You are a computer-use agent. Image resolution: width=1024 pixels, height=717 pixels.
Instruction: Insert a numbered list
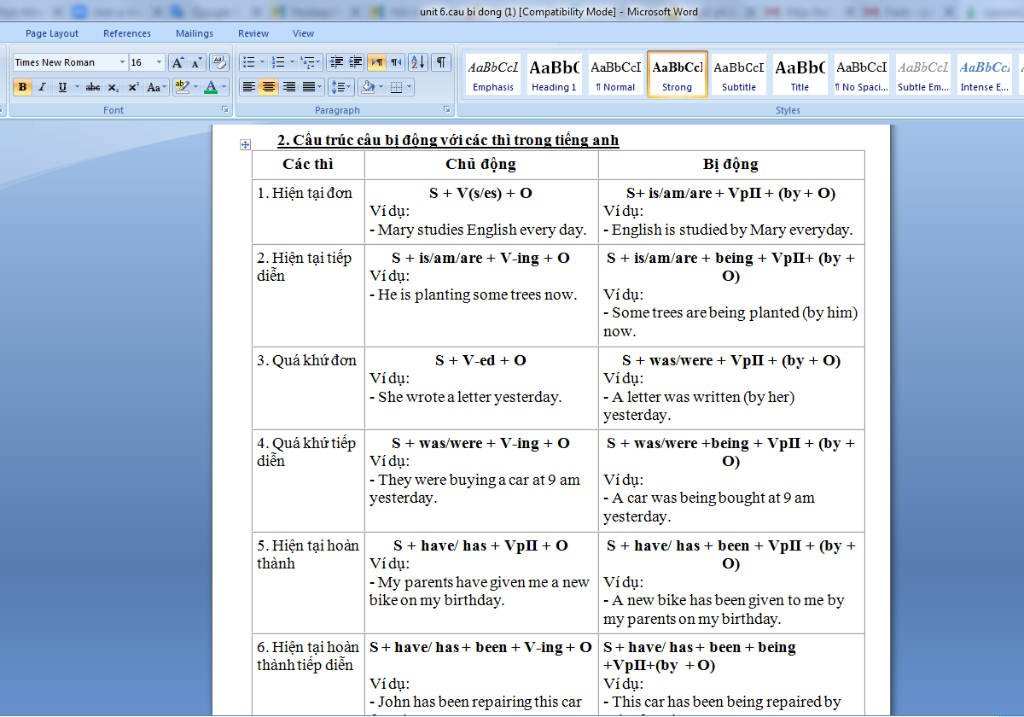278,63
